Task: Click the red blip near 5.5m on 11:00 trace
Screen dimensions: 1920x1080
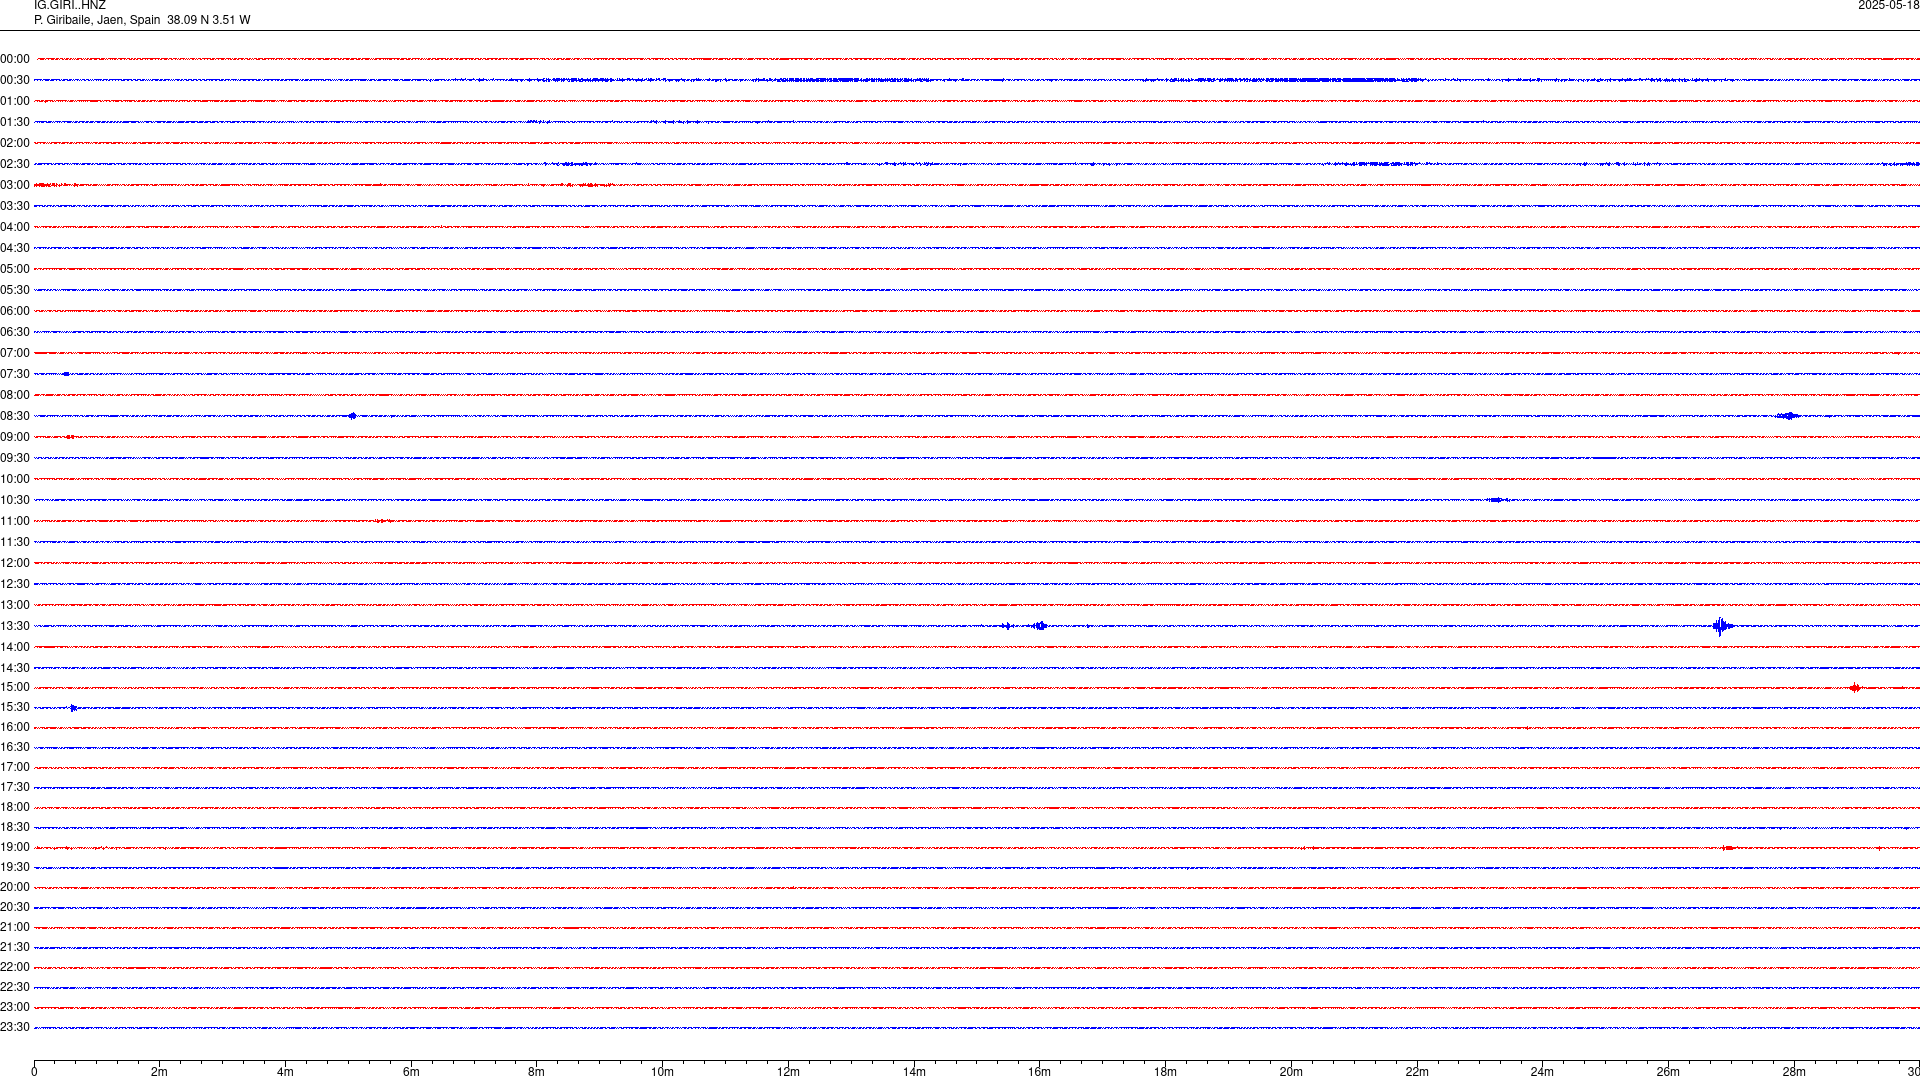Action: pos(383,521)
